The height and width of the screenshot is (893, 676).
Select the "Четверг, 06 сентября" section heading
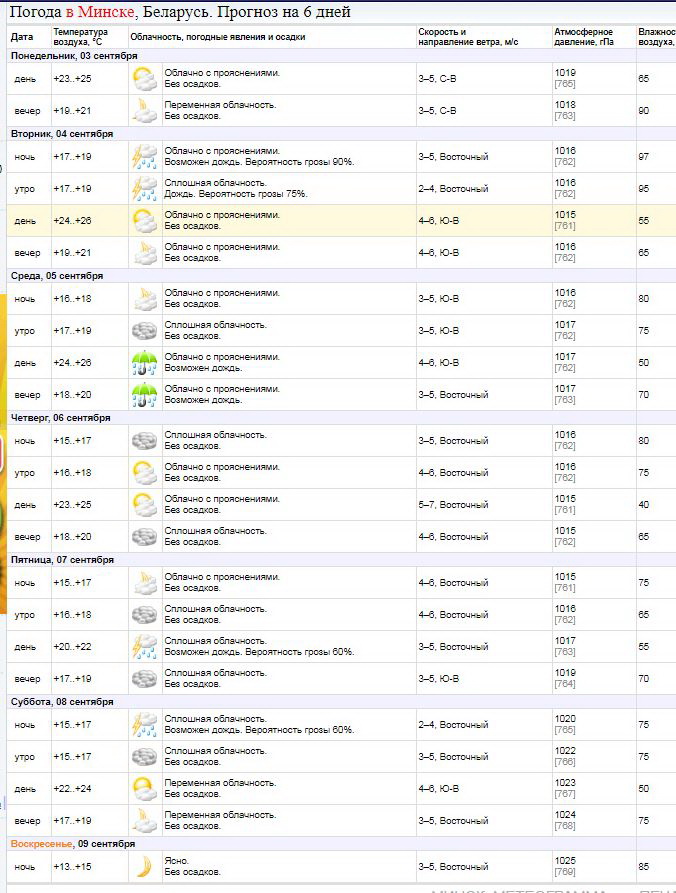click(60, 418)
